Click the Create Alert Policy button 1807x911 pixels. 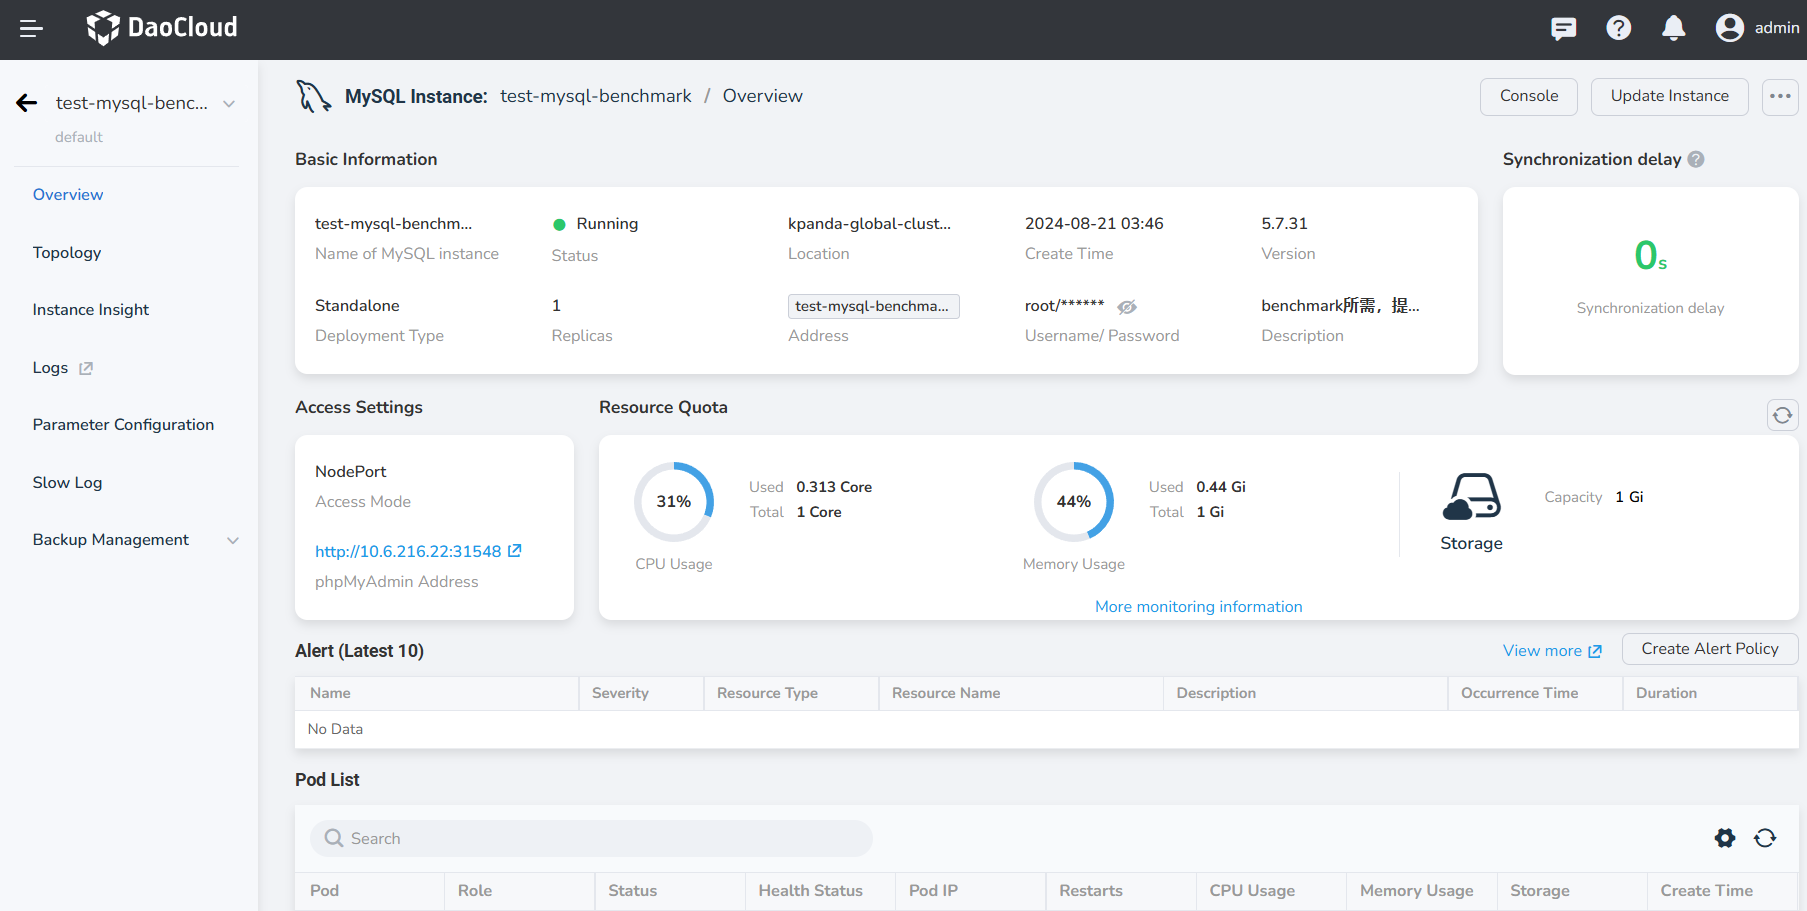tap(1709, 649)
